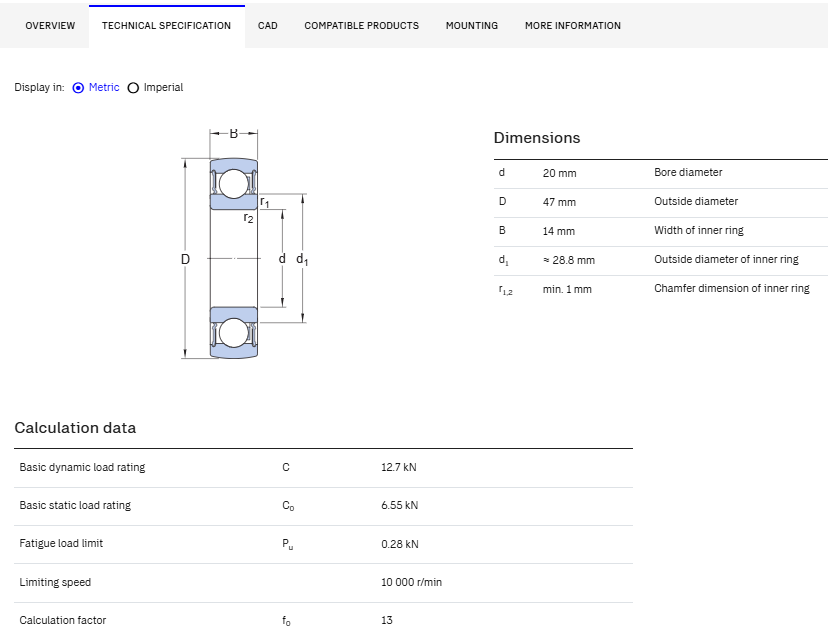
Task: Open the Overview tab
Action: [50, 26]
